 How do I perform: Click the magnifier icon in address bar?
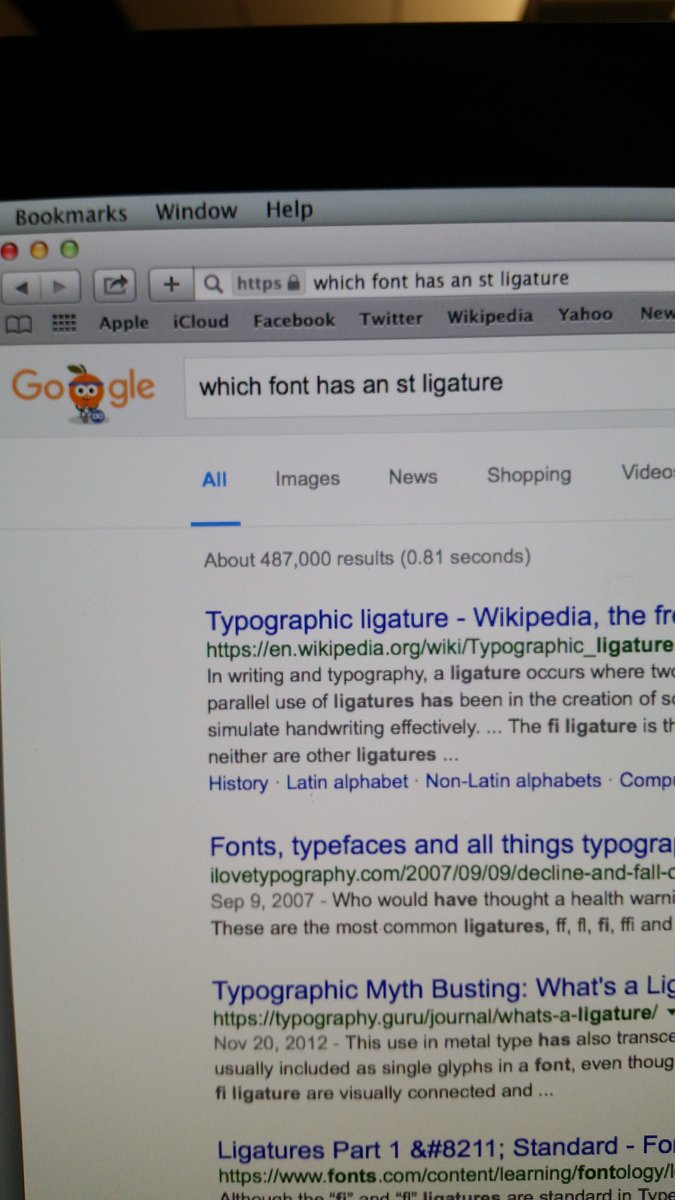coord(212,284)
